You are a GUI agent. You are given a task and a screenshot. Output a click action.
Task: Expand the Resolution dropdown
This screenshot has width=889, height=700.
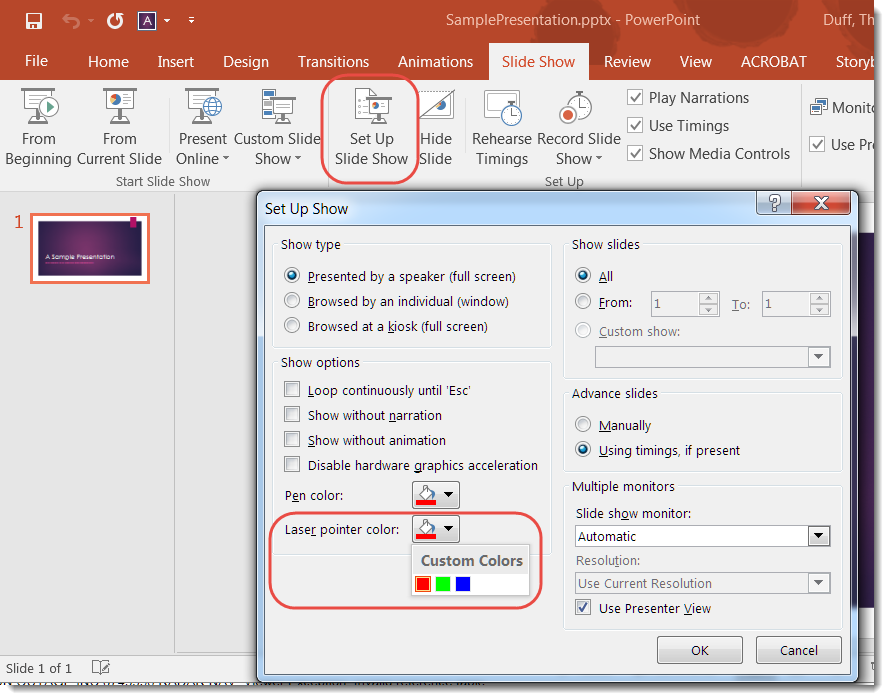[818, 583]
